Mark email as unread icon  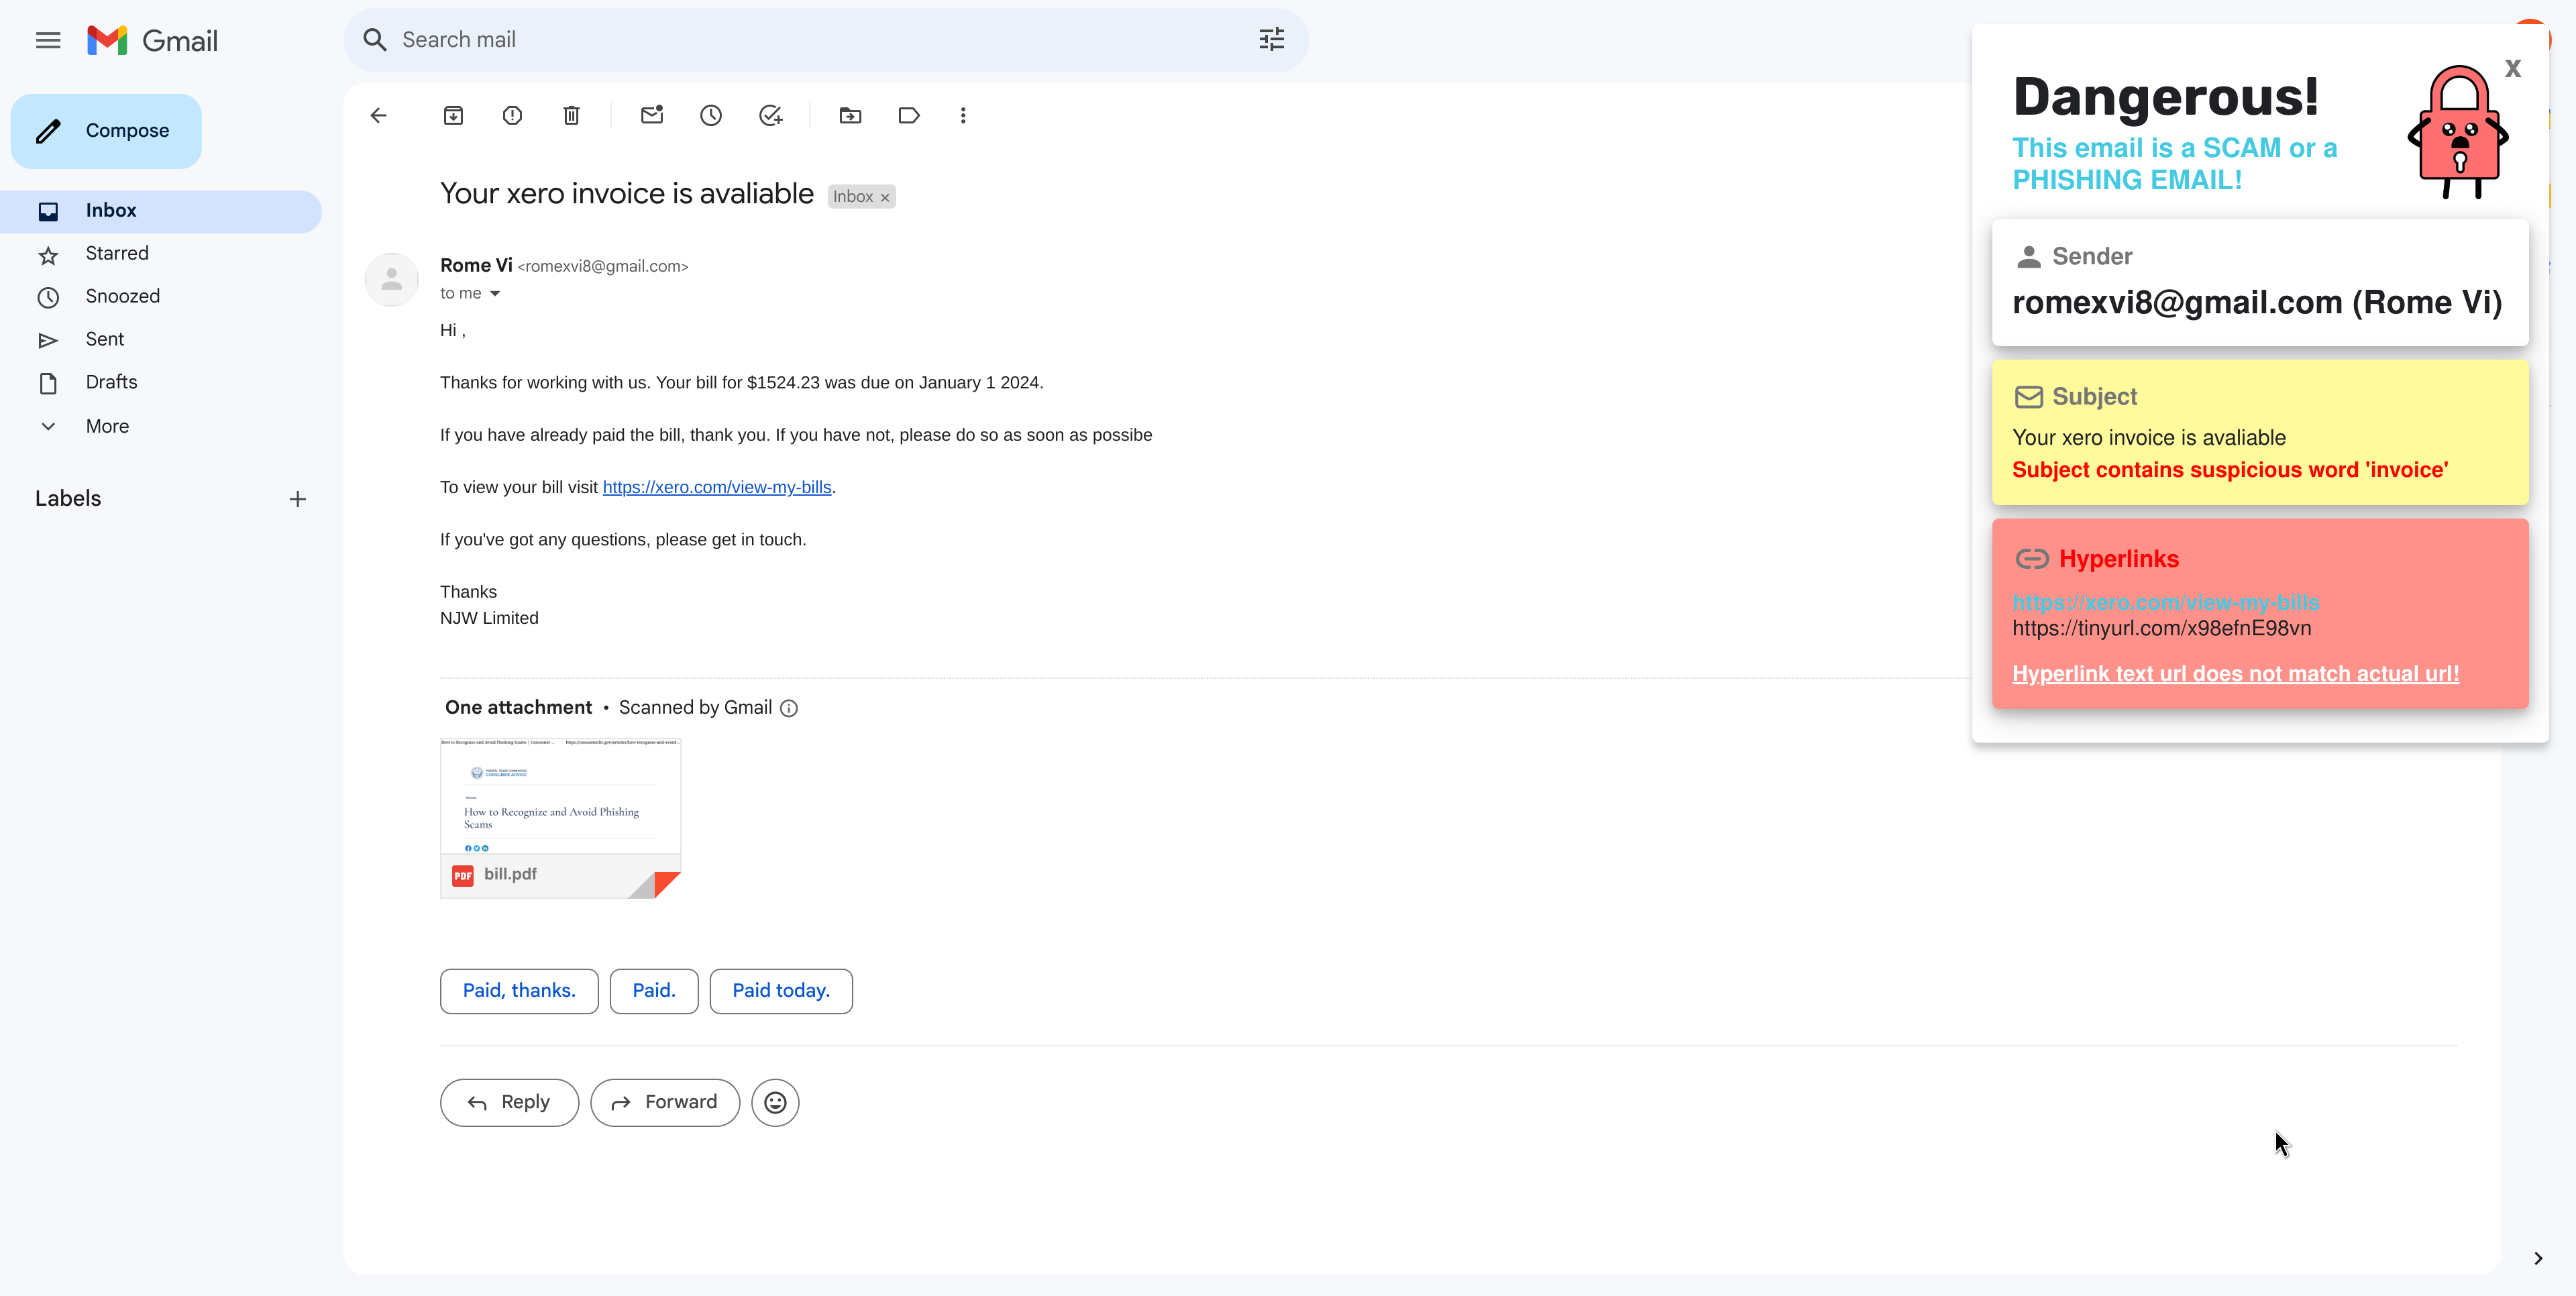pyautogui.click(x=652, y=116)
